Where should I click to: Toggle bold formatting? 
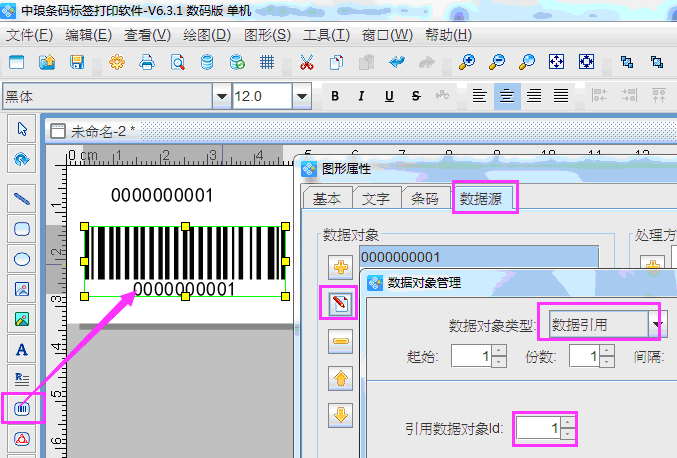(335, 96)
